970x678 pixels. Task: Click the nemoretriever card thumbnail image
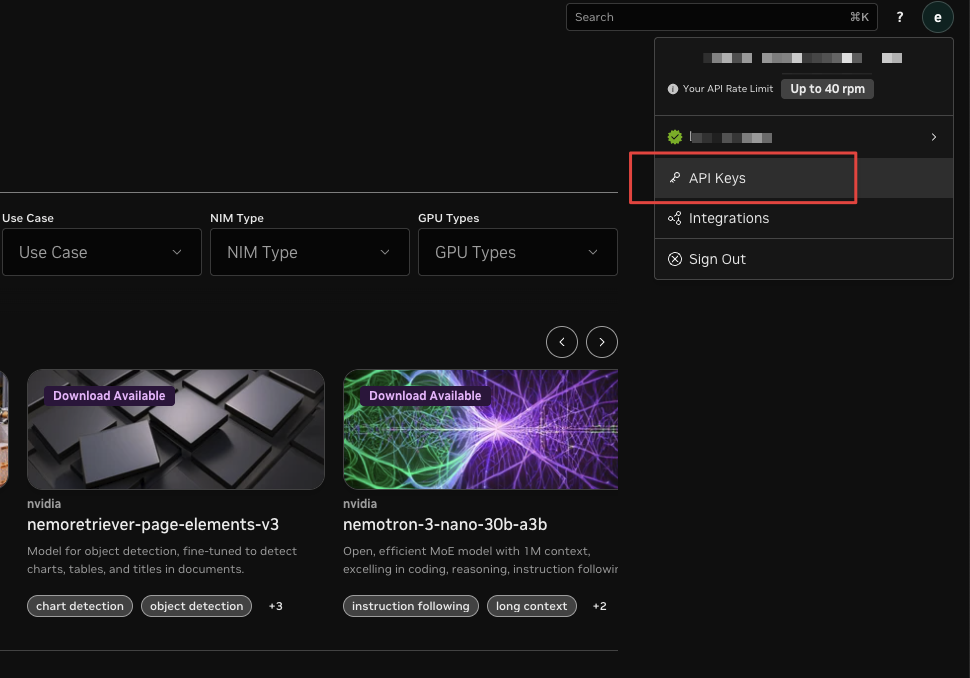click(176, 429)
